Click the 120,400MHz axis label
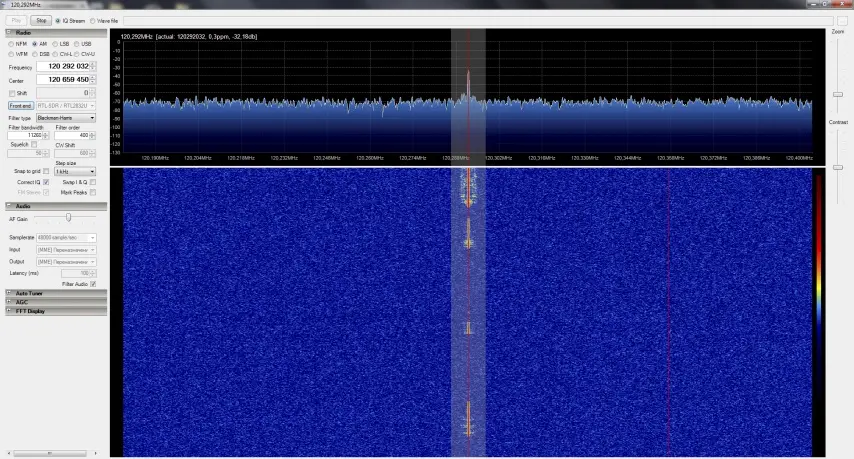 (x=799, y=158)
